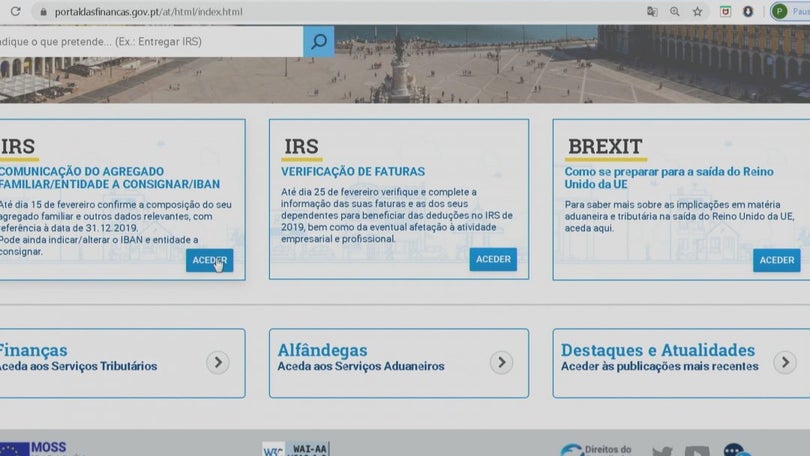
Task: Open the red shield extension icon
Action: coord(725,11)
